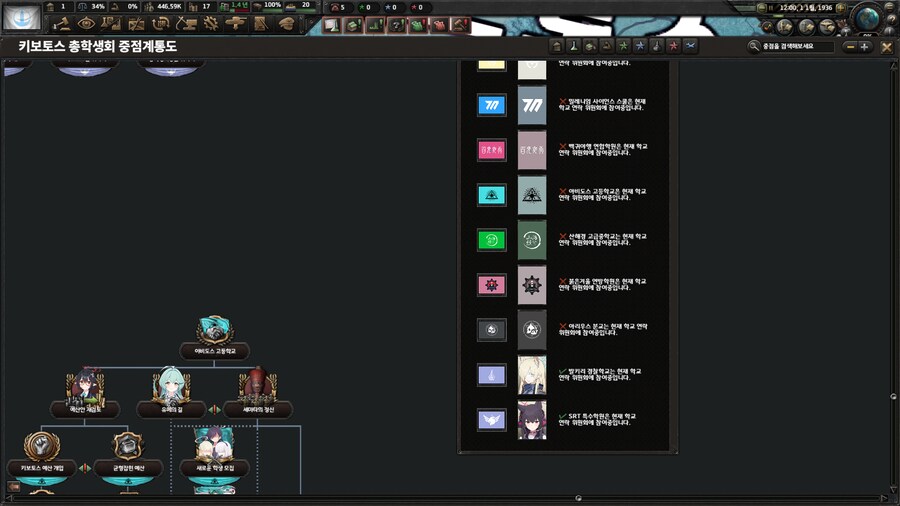The height and width of the screenshot is (506, 900).
Task: Click the back arrow at bottom left
Action: point(13,487)
